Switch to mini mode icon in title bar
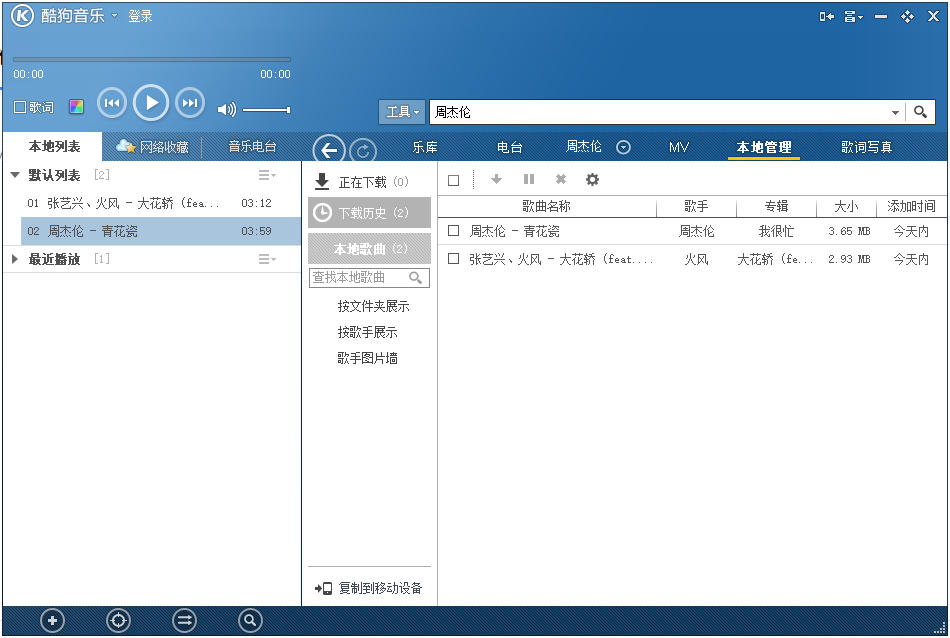The width and height of the screenshot is (950, 638). click(x=826, y=16)
